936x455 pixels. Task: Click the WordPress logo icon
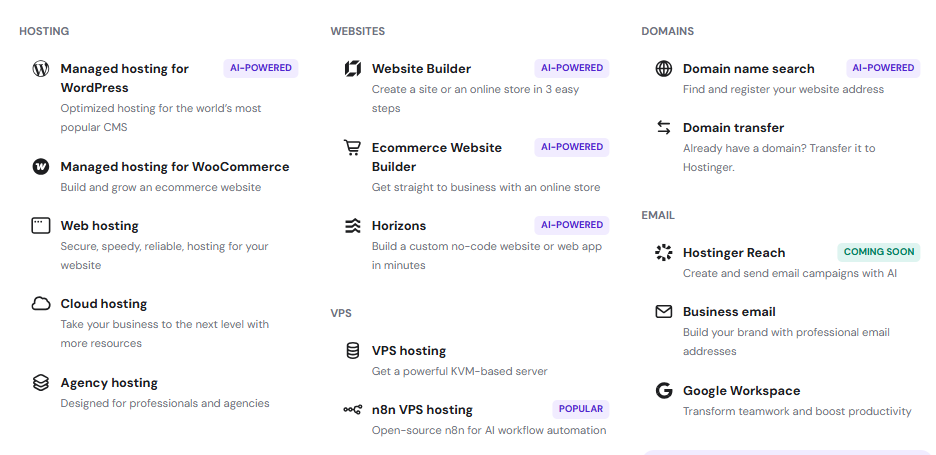coord(41,69)
